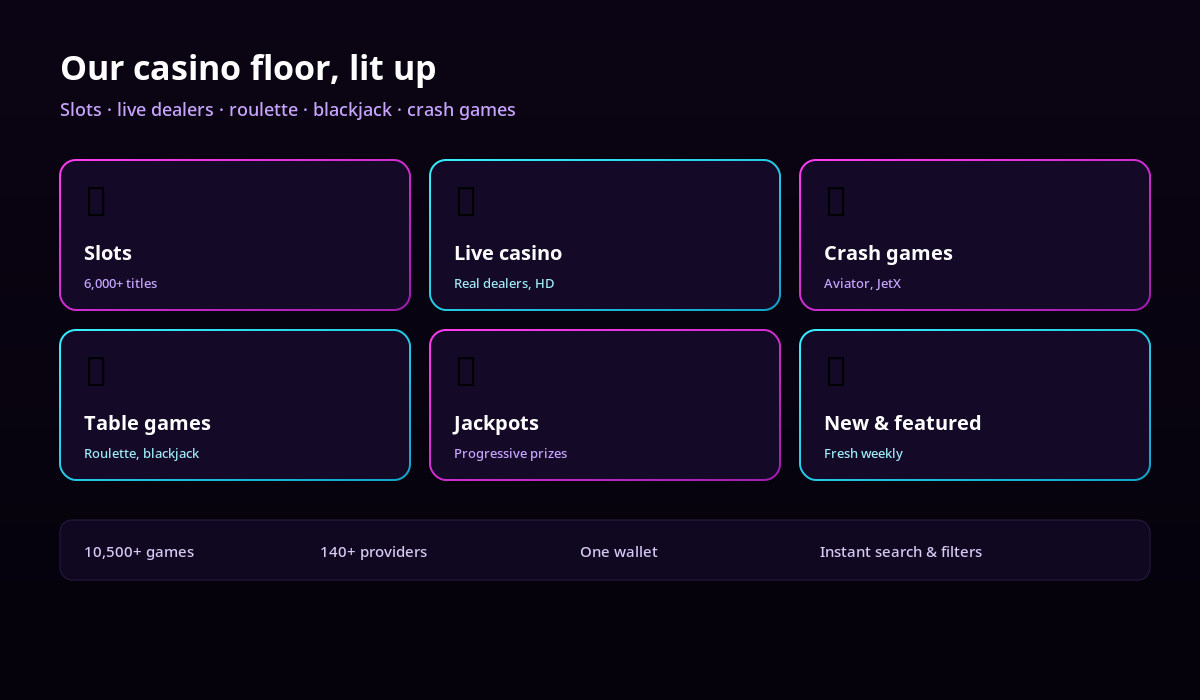Click the 'Real dealers, HD' text

click(x=504, y=284)
